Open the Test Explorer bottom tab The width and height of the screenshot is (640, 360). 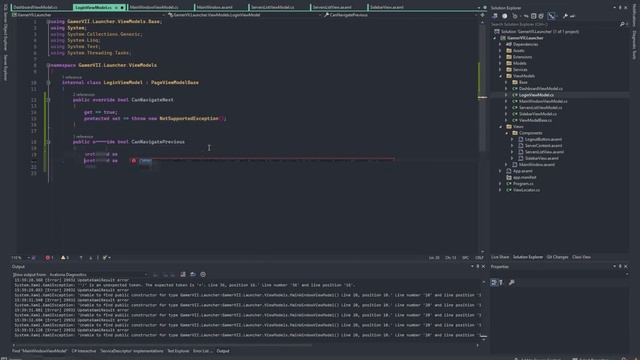(178, 351)
